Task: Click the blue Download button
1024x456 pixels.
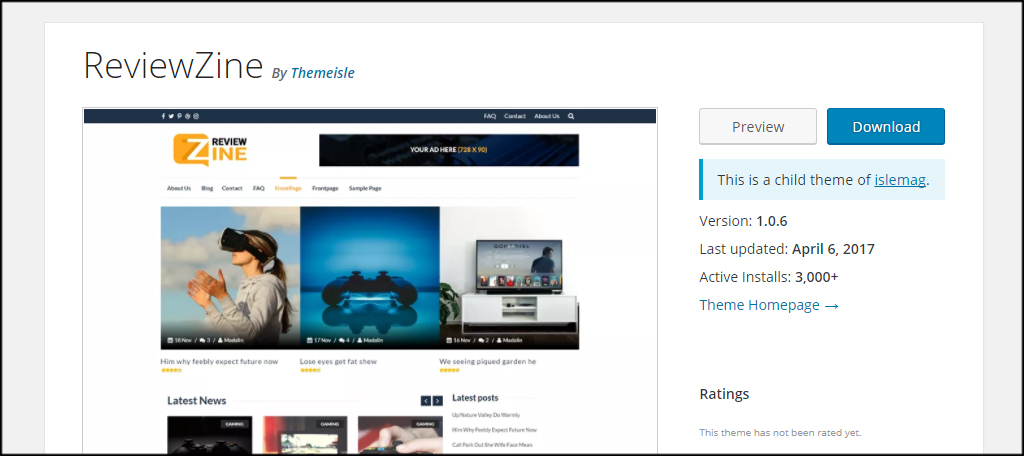Action: (x=885, y=127)
